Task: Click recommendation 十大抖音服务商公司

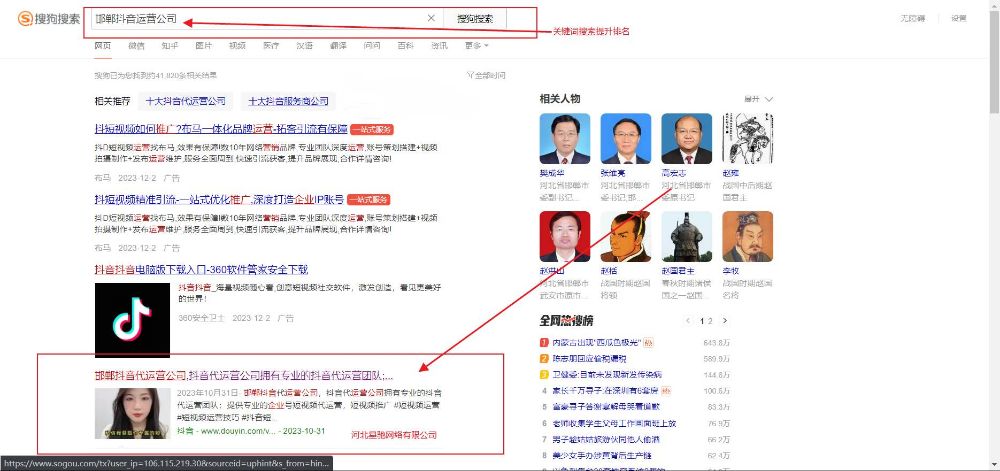Action: (x=288, y=101)
